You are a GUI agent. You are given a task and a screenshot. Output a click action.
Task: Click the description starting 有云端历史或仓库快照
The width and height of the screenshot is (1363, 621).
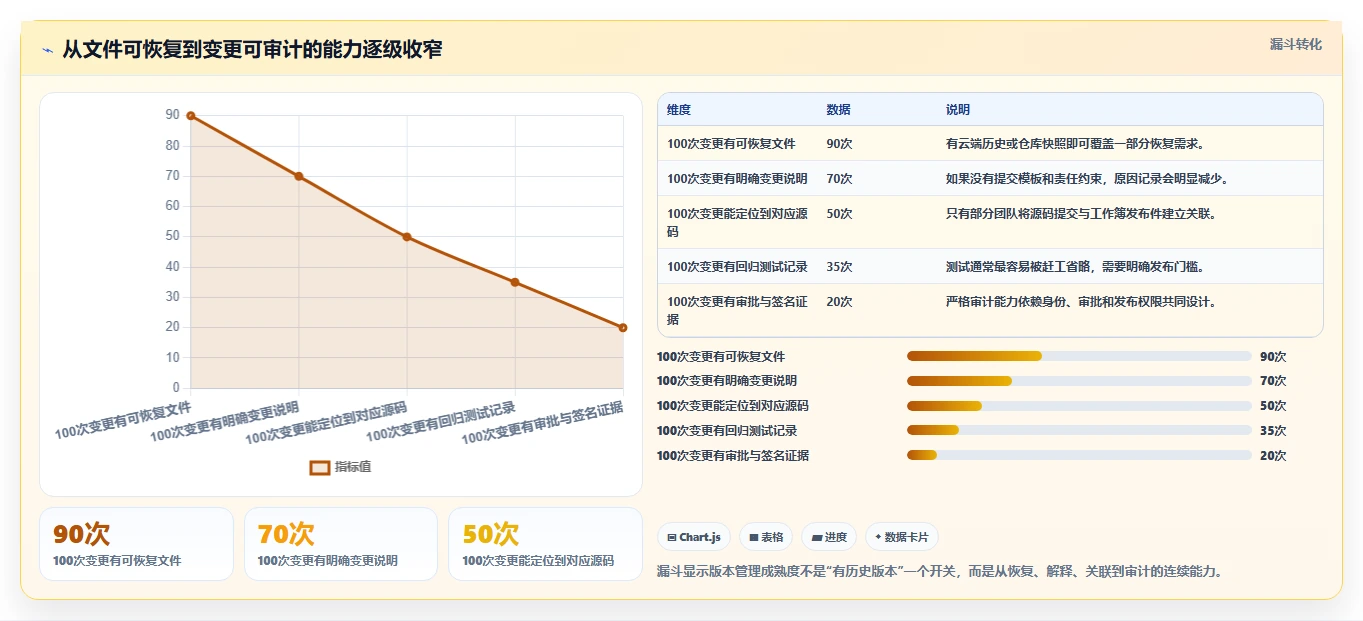1075,144
